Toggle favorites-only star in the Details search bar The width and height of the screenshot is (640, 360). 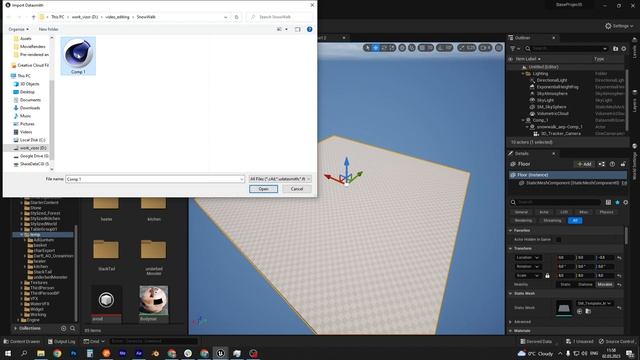click(617, 202)
